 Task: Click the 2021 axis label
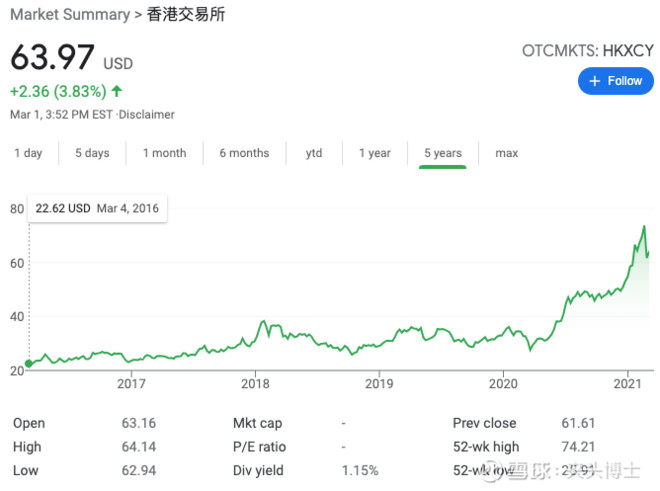[x=628, y=384]
